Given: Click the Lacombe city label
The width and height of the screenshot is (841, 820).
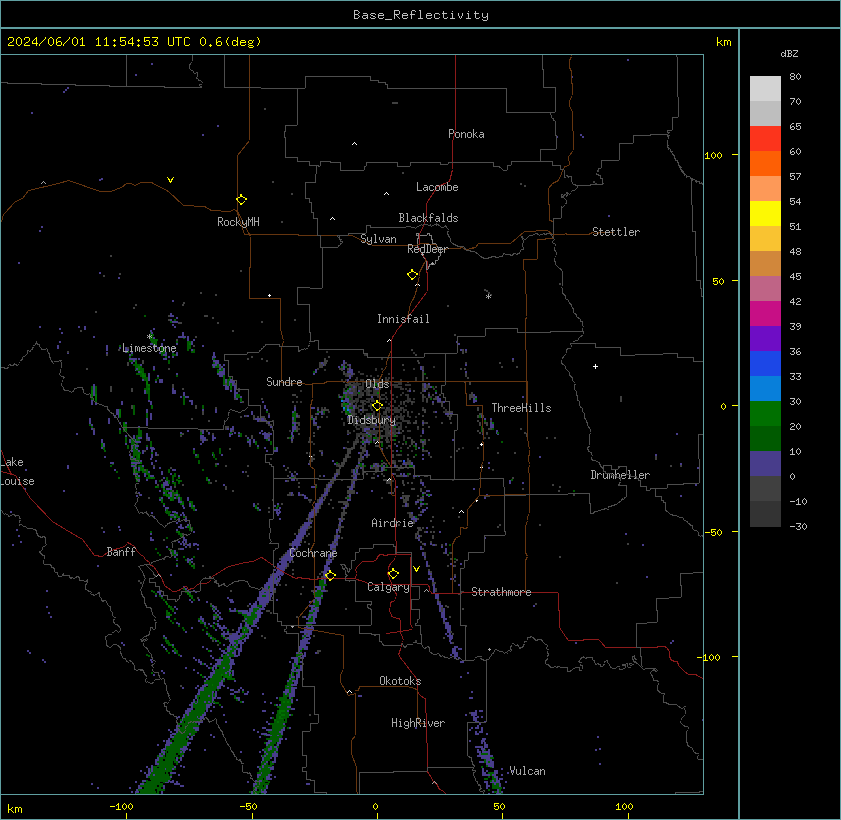Looking at the screenshot, I should click(437, 187).
